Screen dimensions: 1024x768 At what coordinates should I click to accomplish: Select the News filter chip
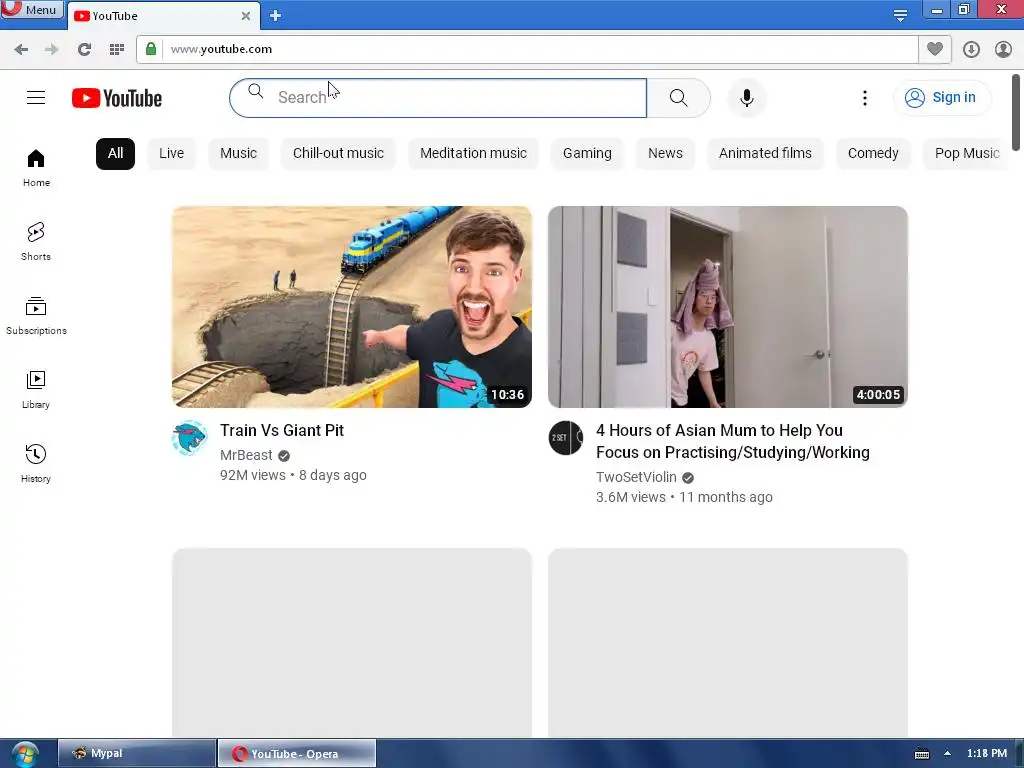[x=665, y=153]
